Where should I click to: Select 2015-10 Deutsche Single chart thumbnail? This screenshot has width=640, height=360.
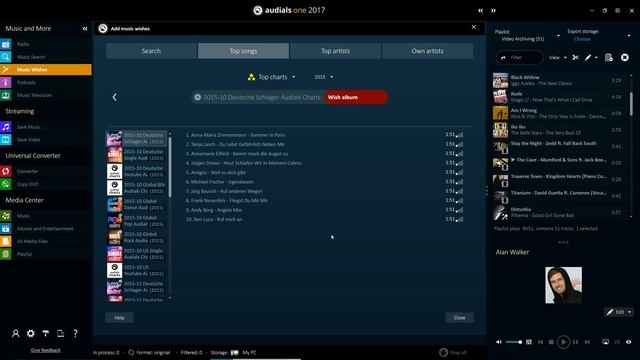(115, 155)
